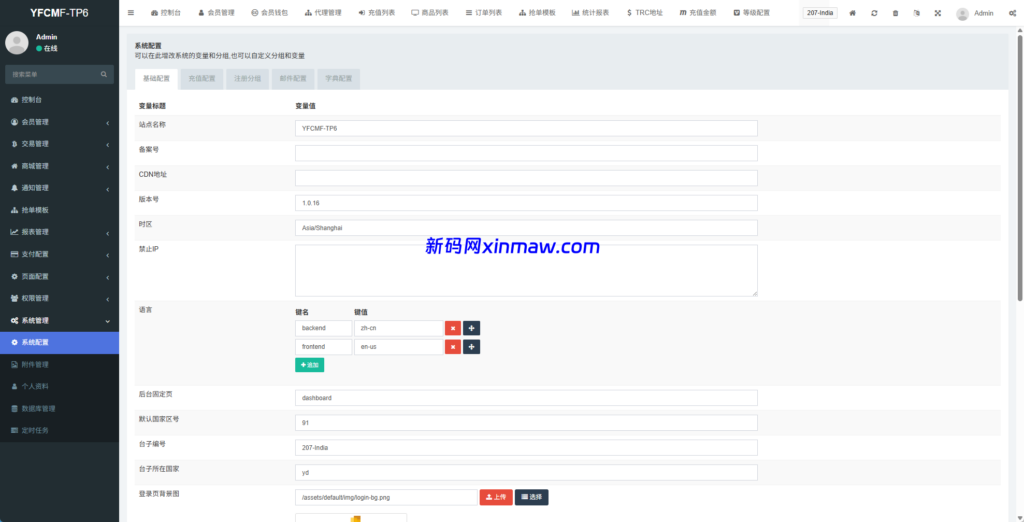Switch to the 字典配置 tab
The height and width of the screenshot is (522, 1024).
(339, 78)
